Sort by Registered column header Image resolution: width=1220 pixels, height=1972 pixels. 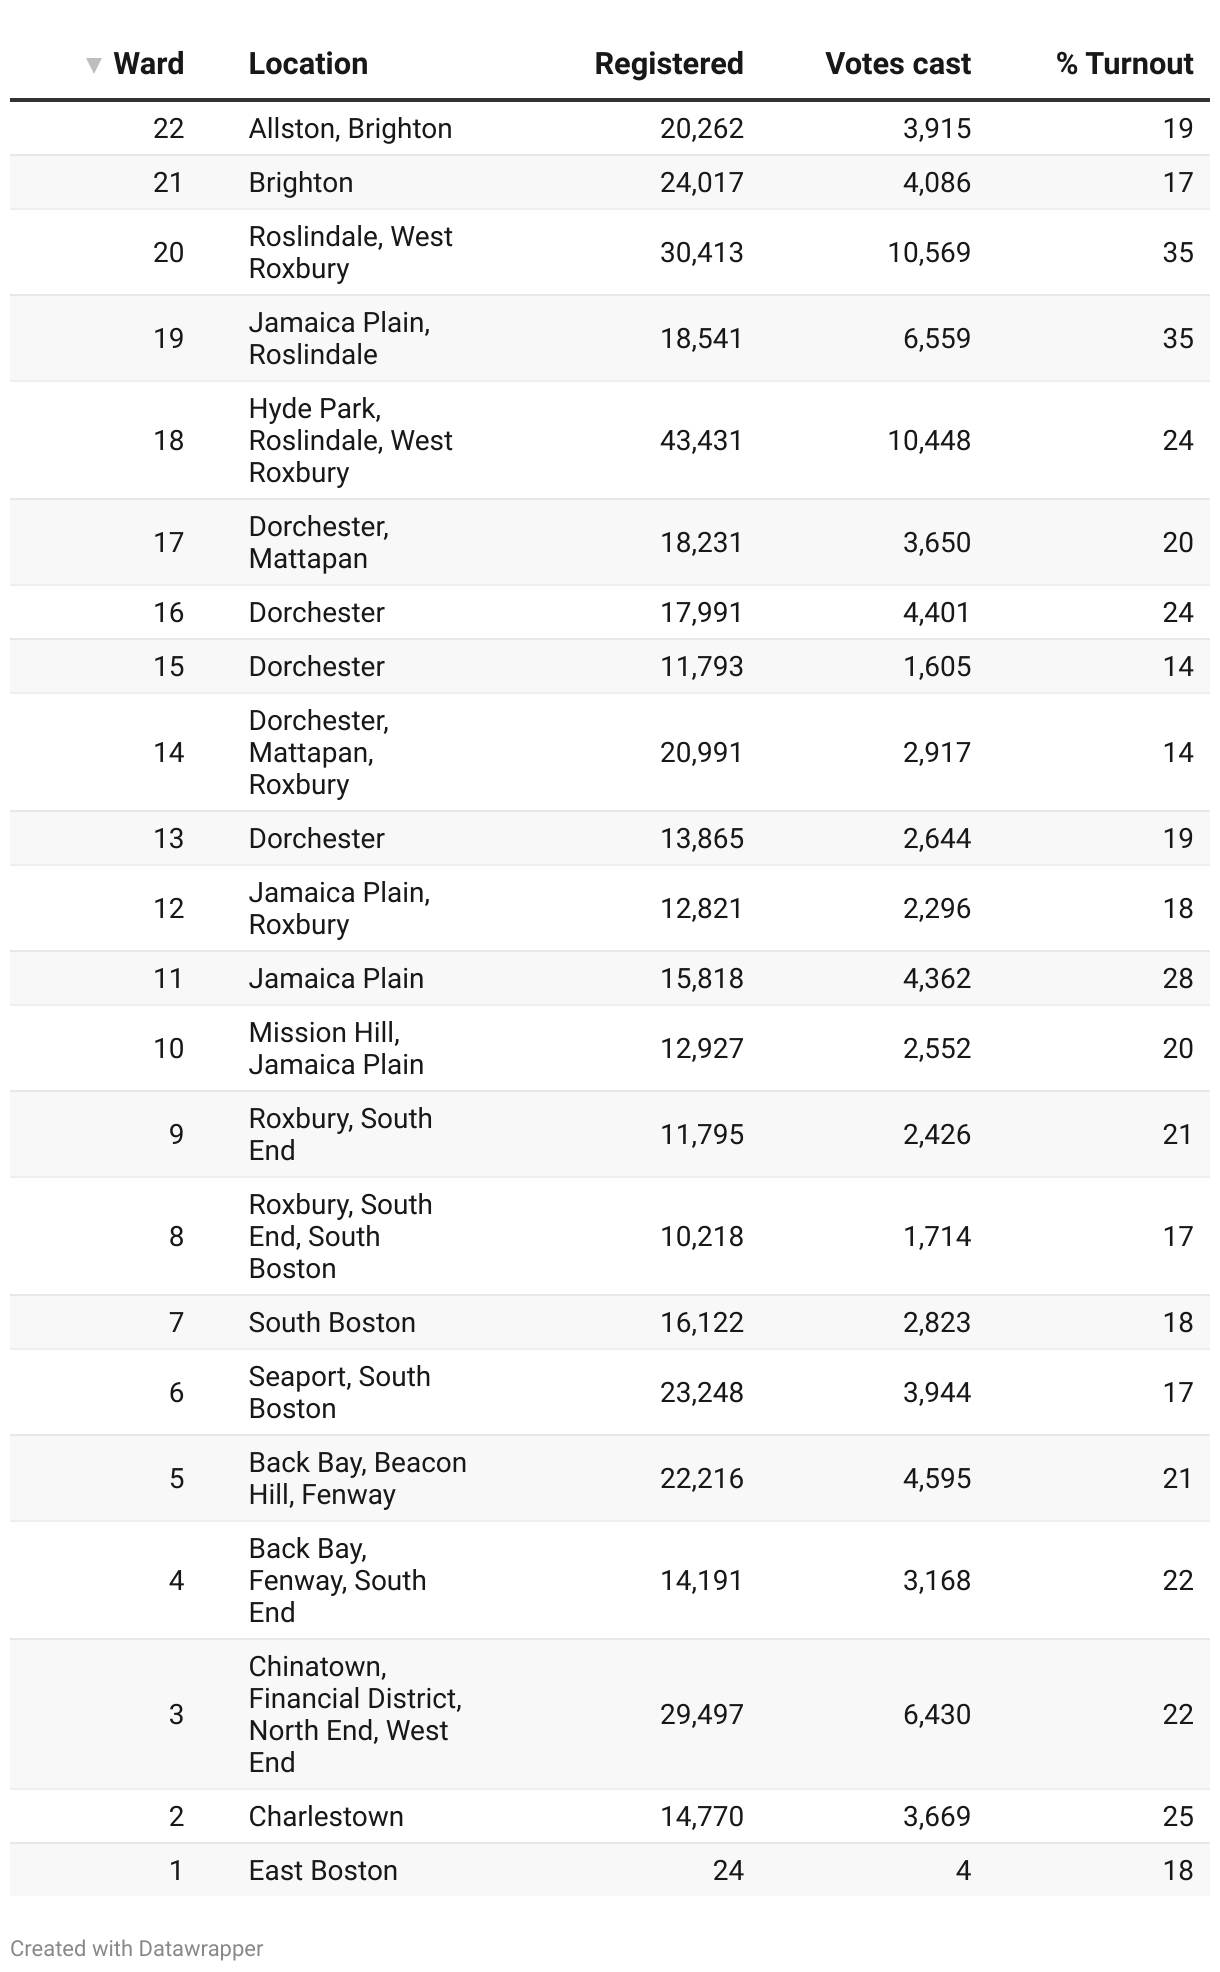click(668, 64)
